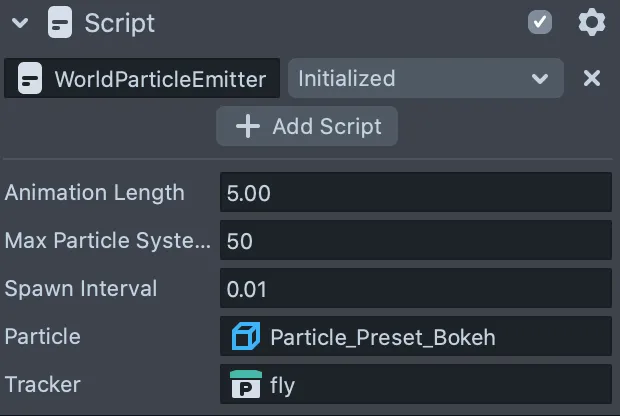
Task: Click the WorldParticleEmitter script file icon
Action: [x=30, y=78]
